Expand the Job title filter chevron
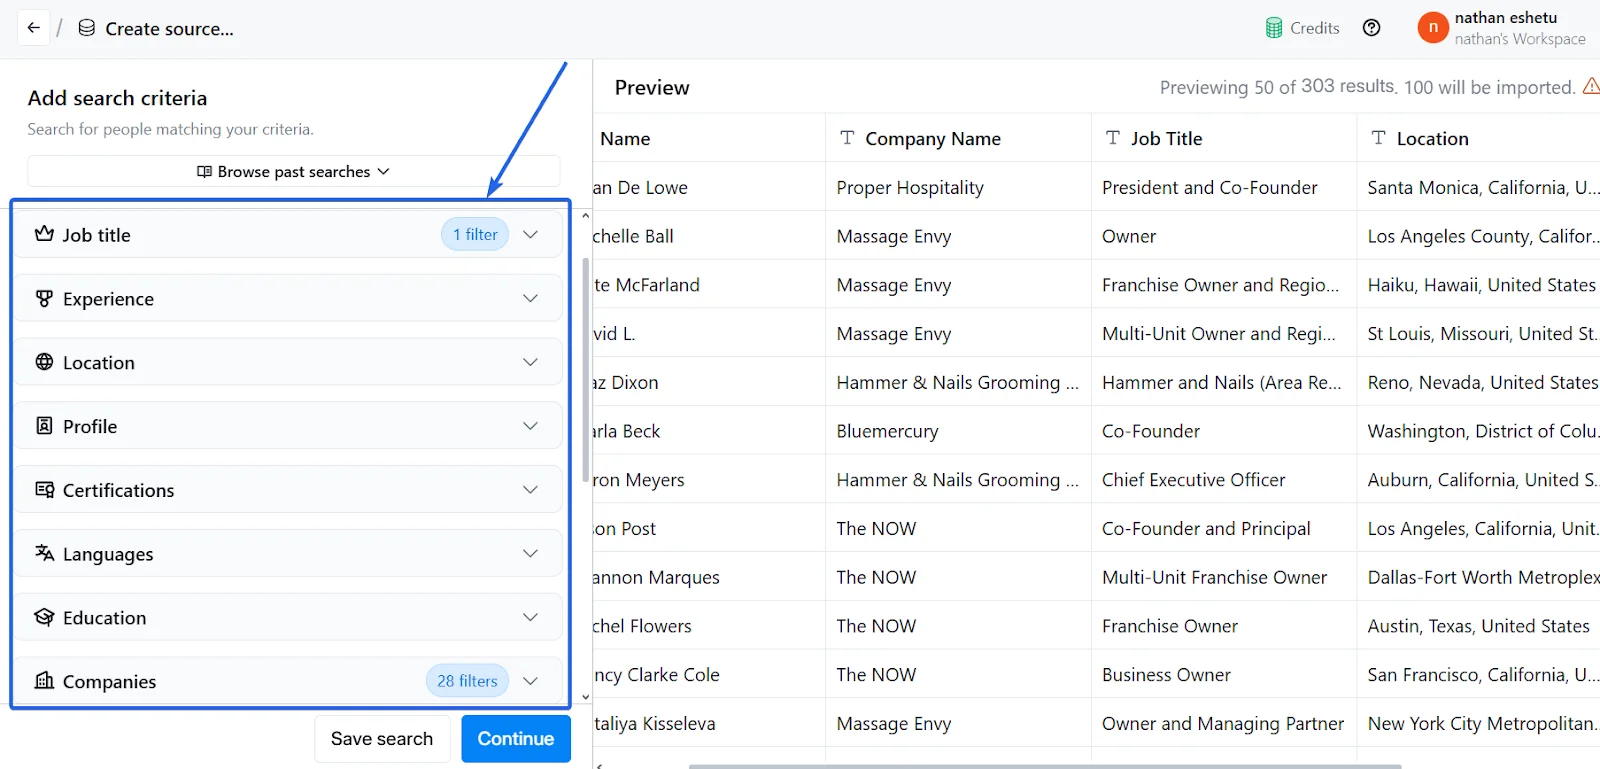 coord(530,234)
